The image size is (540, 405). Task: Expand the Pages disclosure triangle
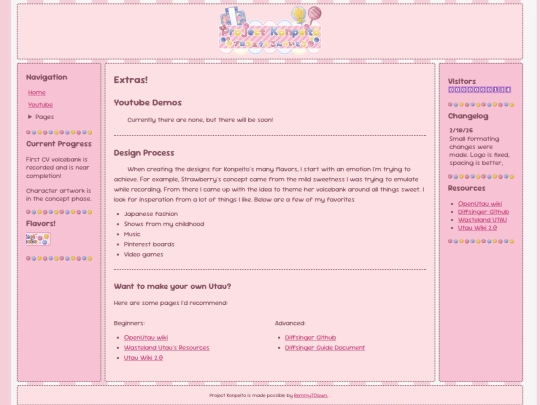tap(30, 117)
